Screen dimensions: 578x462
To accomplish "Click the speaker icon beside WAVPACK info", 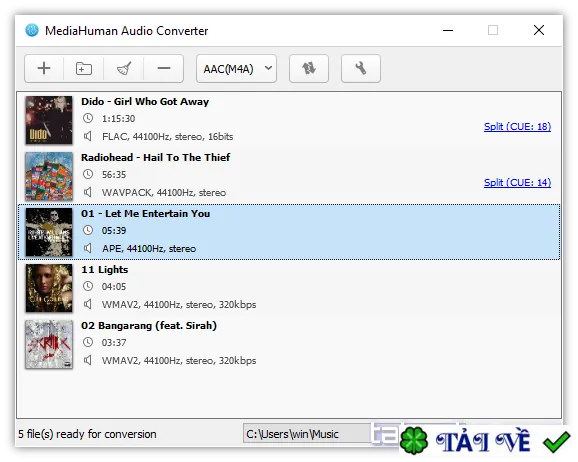I will coord(87,192).
